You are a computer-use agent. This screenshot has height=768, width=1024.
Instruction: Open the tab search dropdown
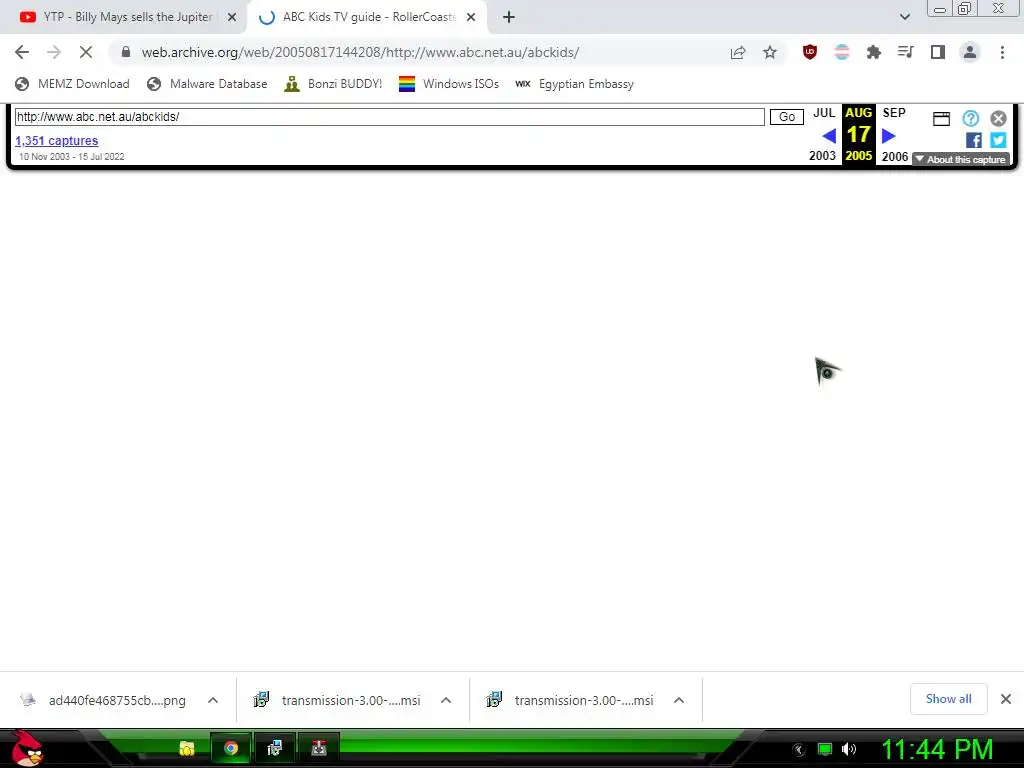pyautogui.click(x=904, y=17)
